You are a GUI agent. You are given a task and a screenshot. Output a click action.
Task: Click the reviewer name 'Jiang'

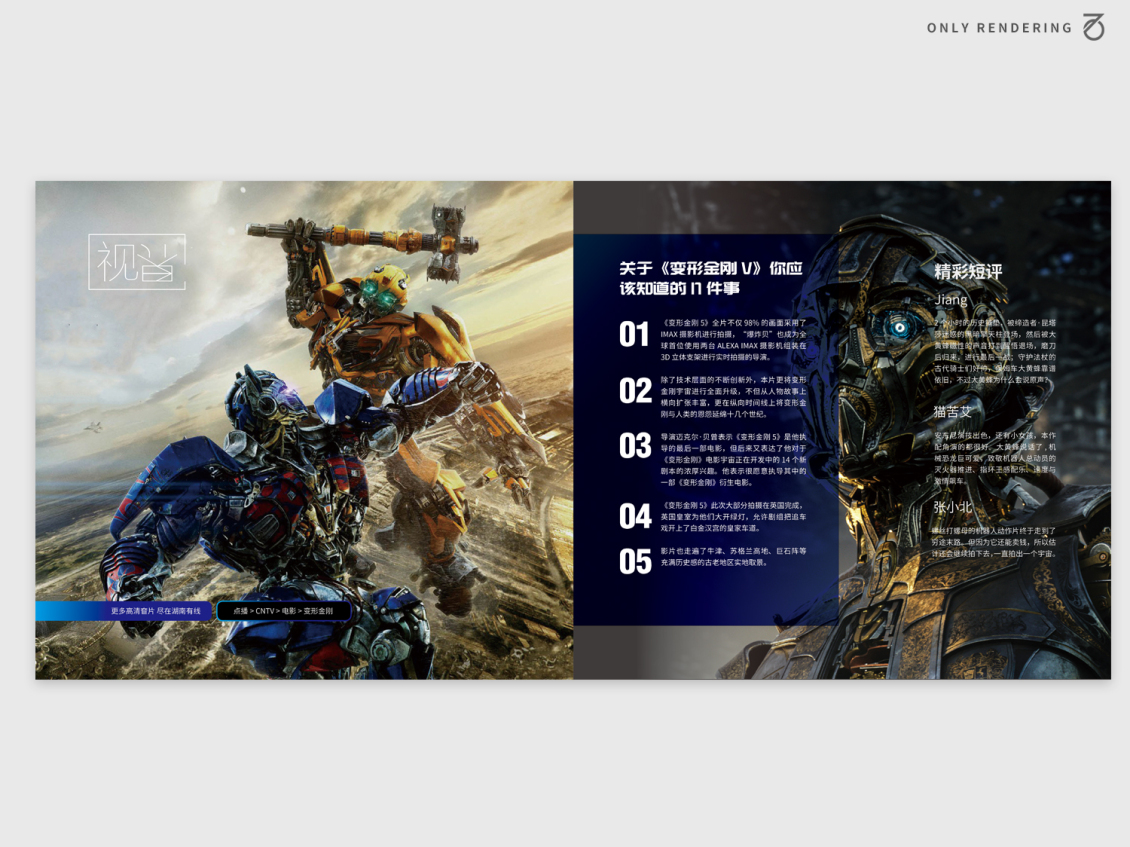coord(951,300)
